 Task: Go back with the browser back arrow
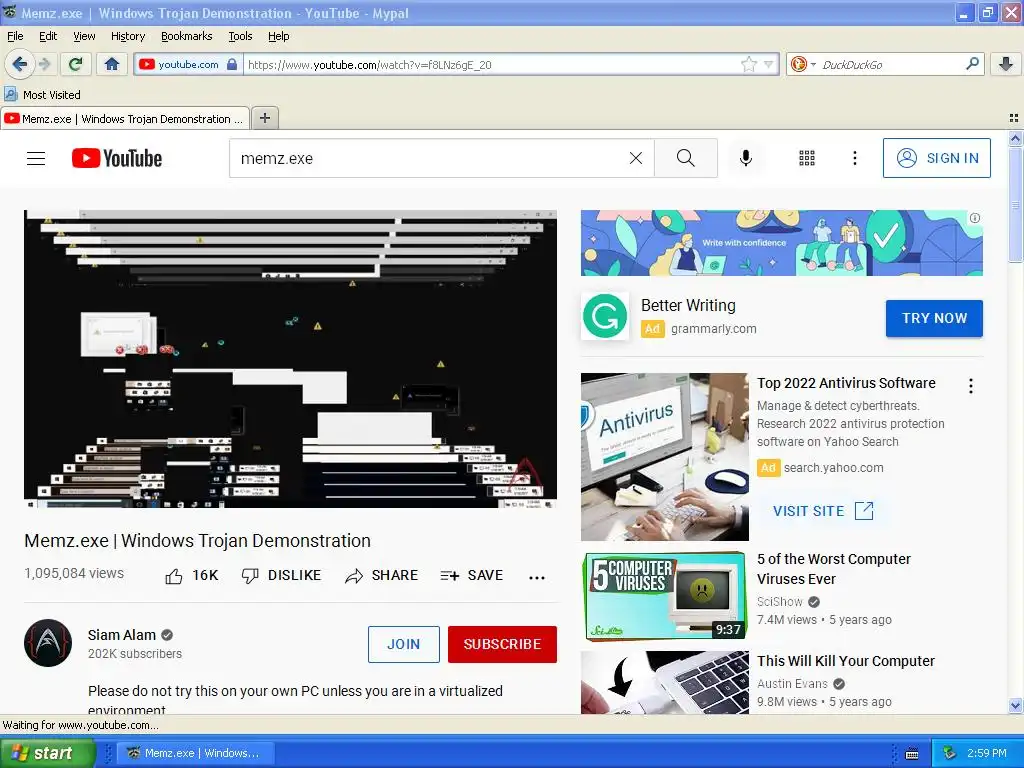(20, 64)
